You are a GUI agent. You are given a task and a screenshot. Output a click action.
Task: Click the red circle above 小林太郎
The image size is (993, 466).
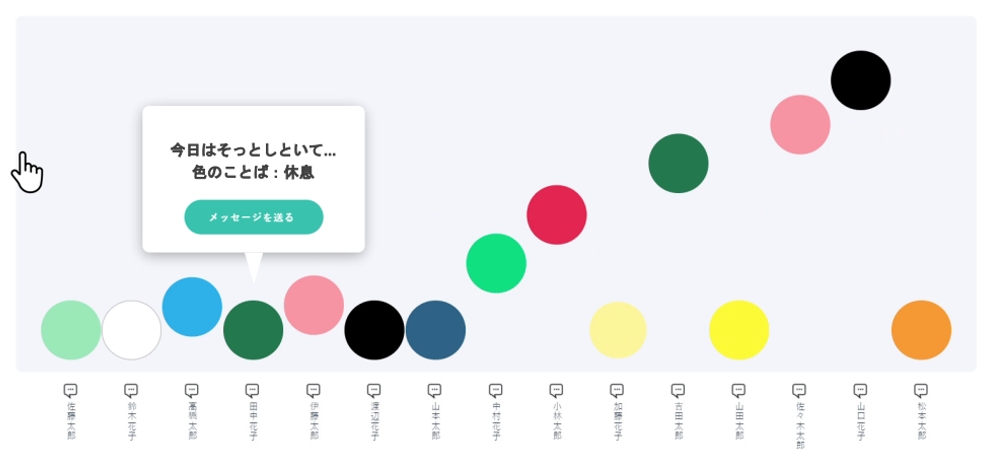[556, 215]
